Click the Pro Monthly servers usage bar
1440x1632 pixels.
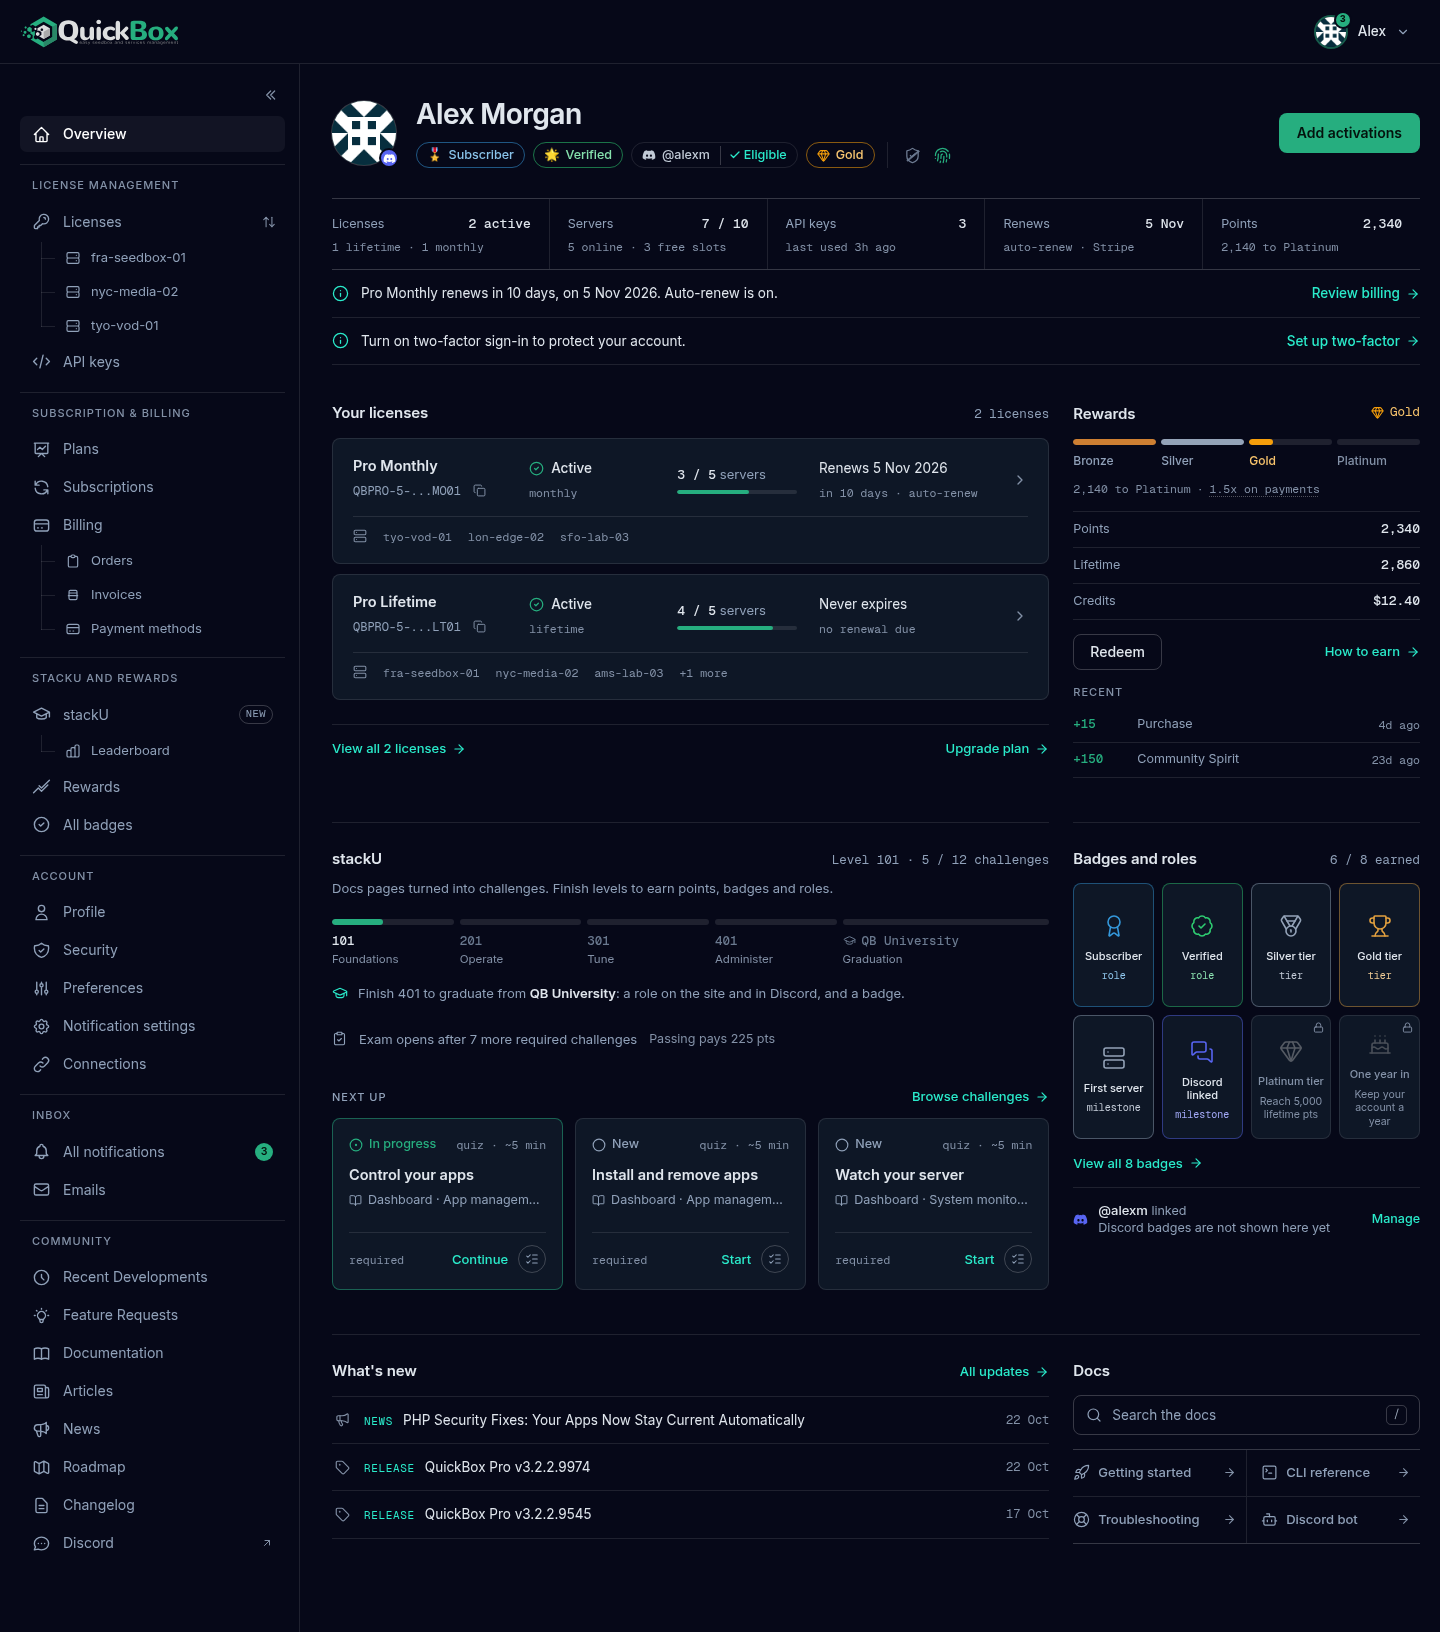pos(737,492)
